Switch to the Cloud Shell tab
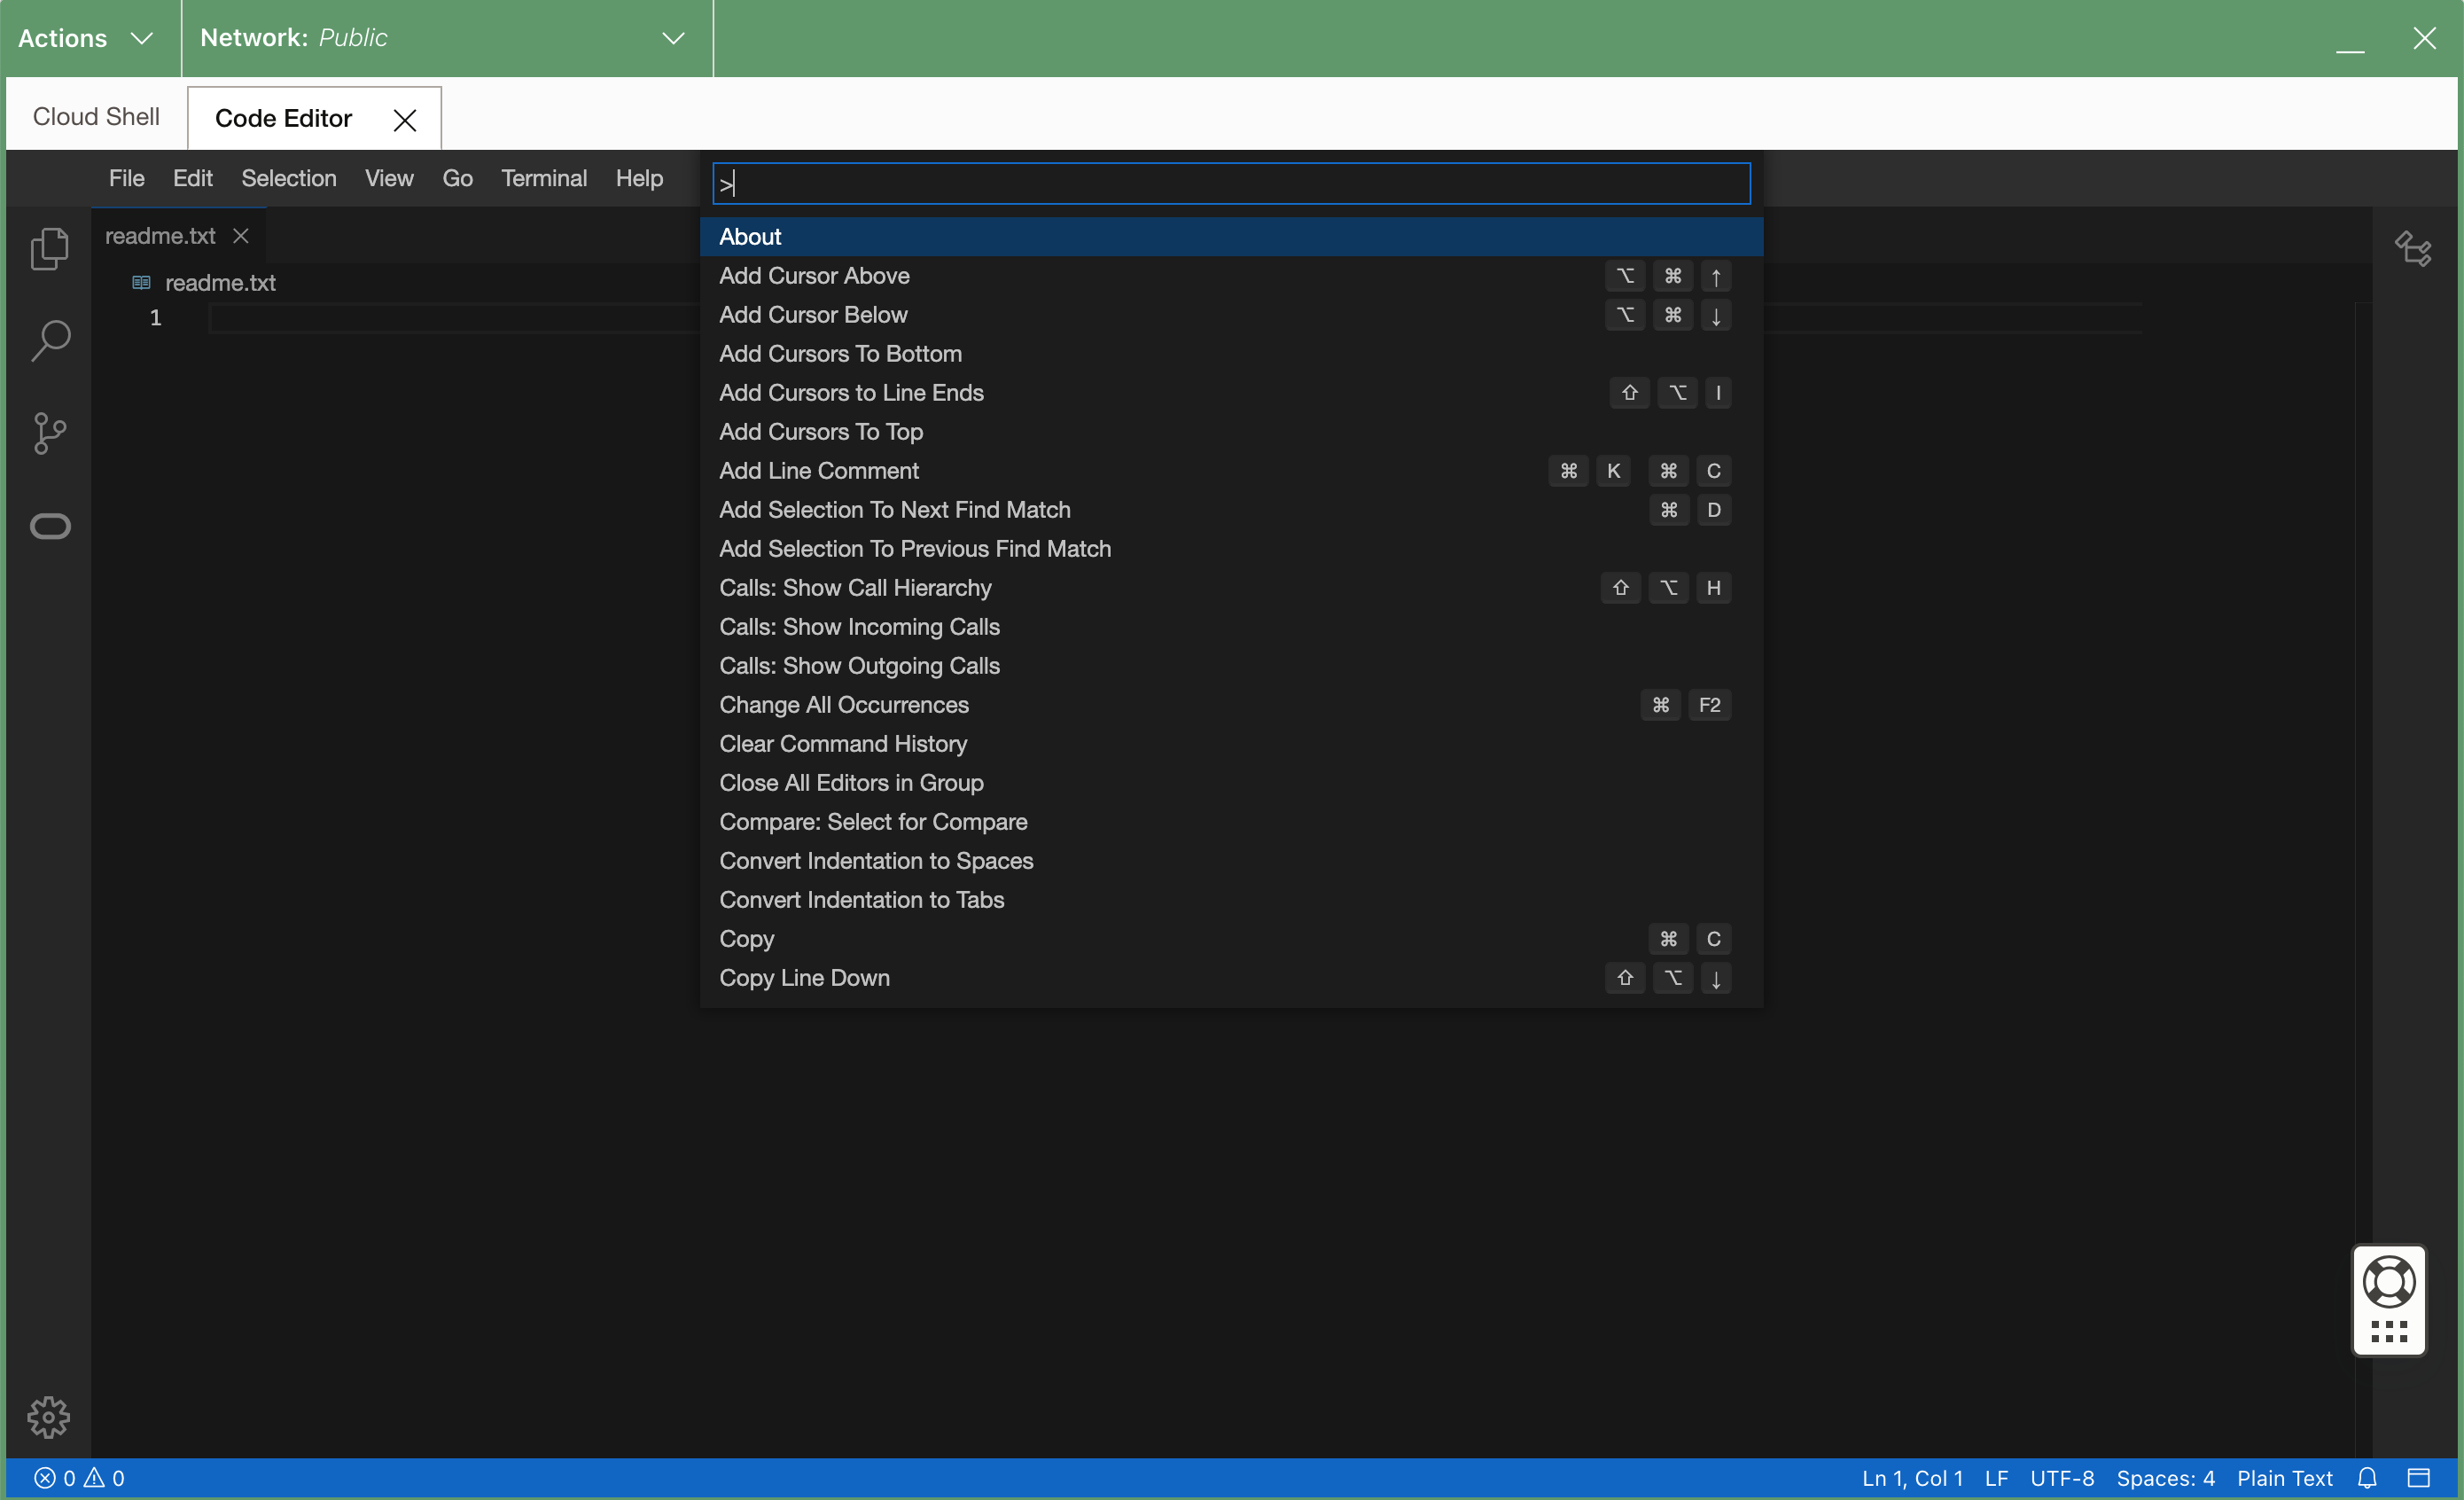Image resolution: width=2464 pixels, height=1500 pixels. (x=95, y=115)
